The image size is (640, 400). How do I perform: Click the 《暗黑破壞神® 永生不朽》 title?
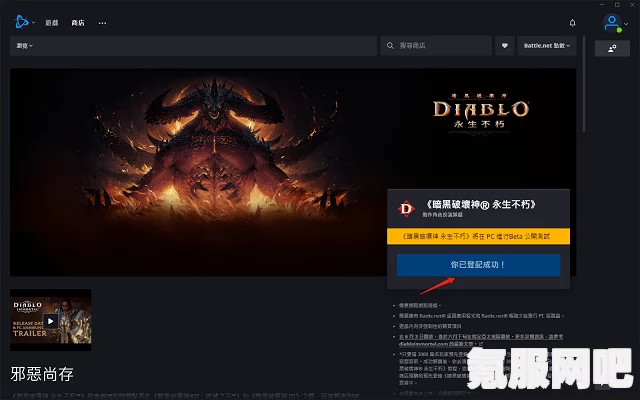click(480, 204)
